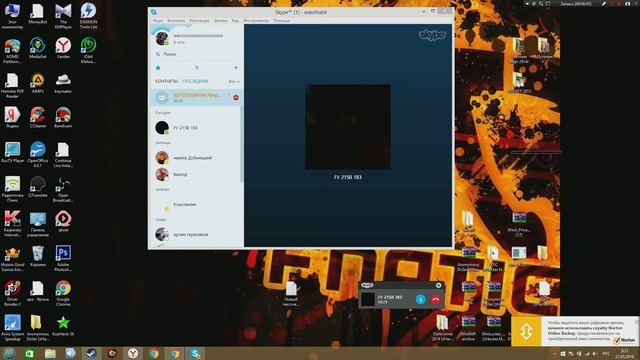End the active call in contact list
The width and height of the screenshot is (640, 360).
(x=236, y=98)
